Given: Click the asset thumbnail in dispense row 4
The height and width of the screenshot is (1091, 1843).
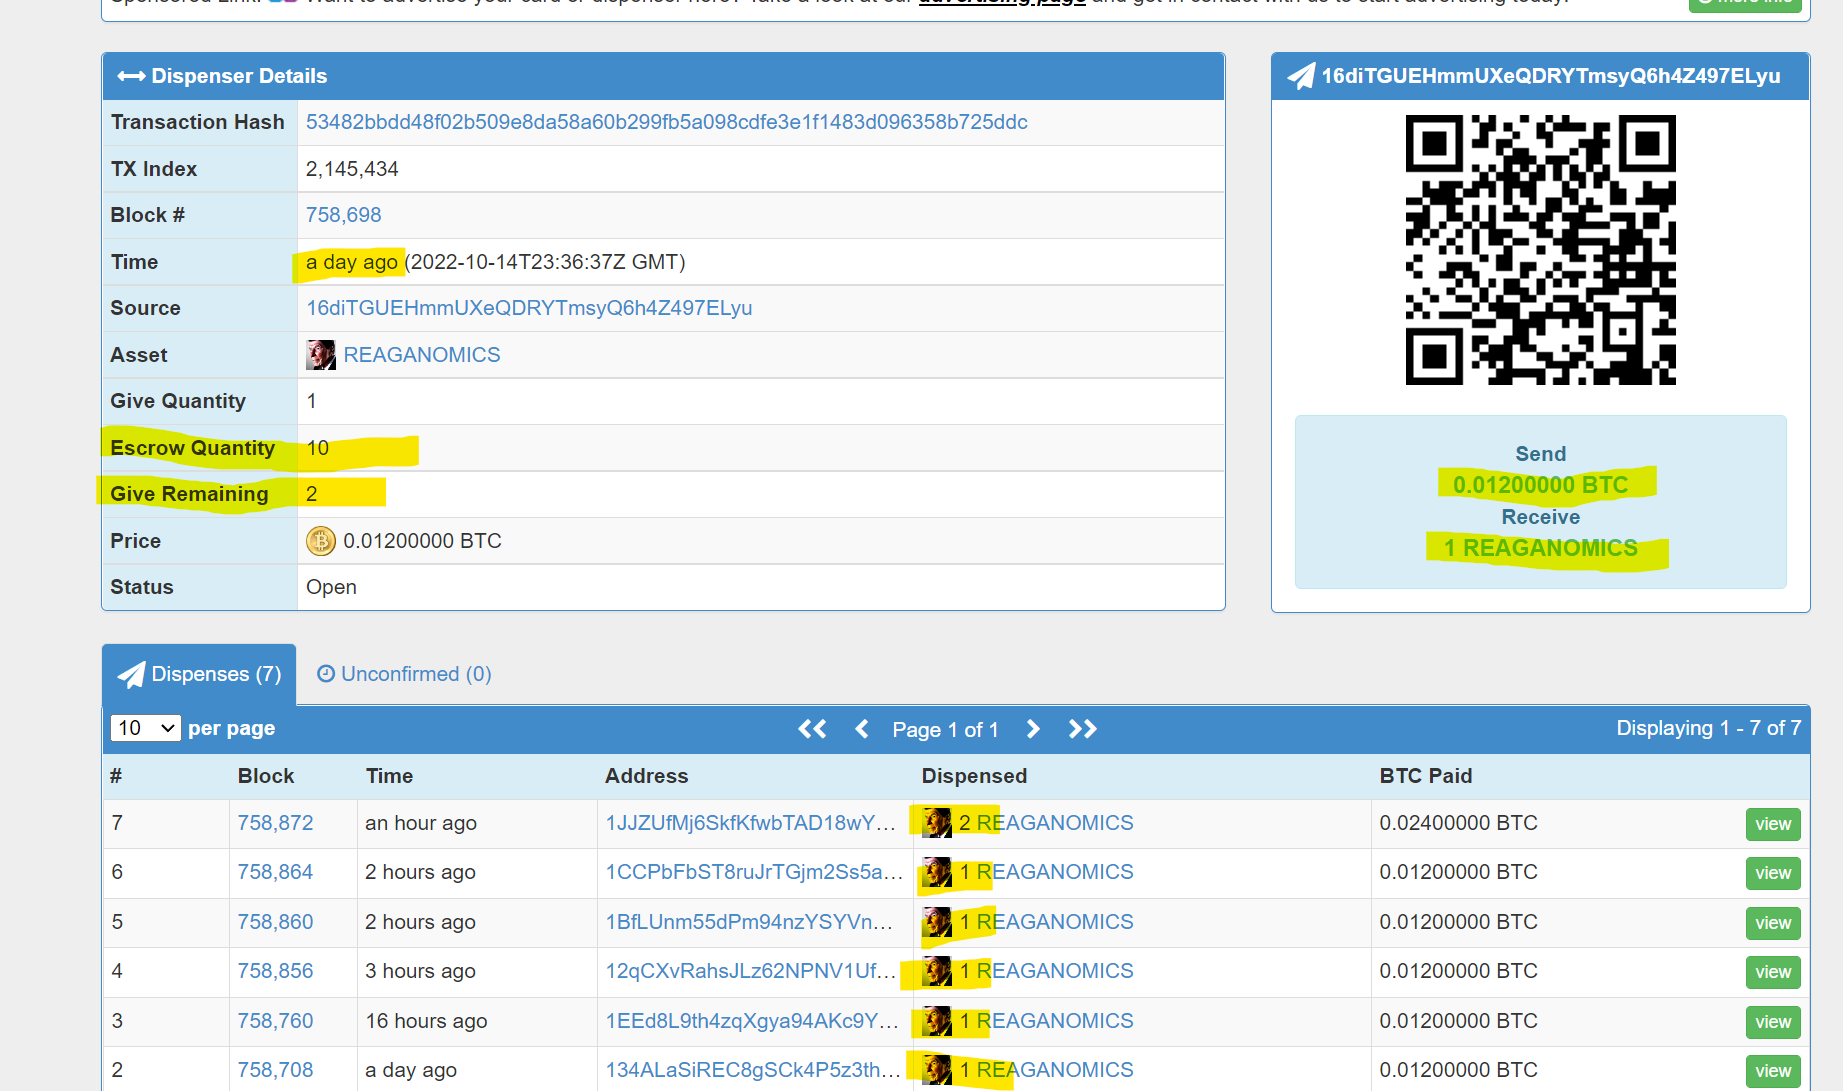Looking at the screenshot, I should (937, 971).
